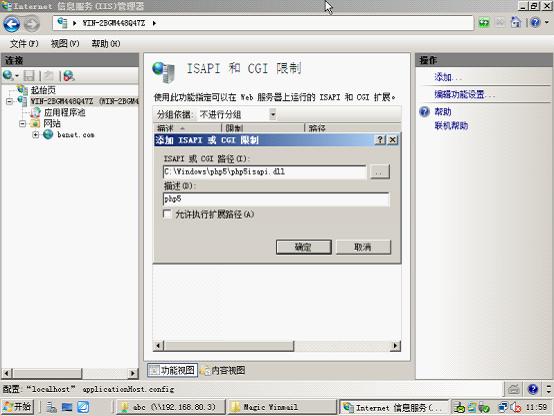Screen dimensions: 554x416
Task: Click the connect globe icon in Connections pane
Action: [8, 75]
